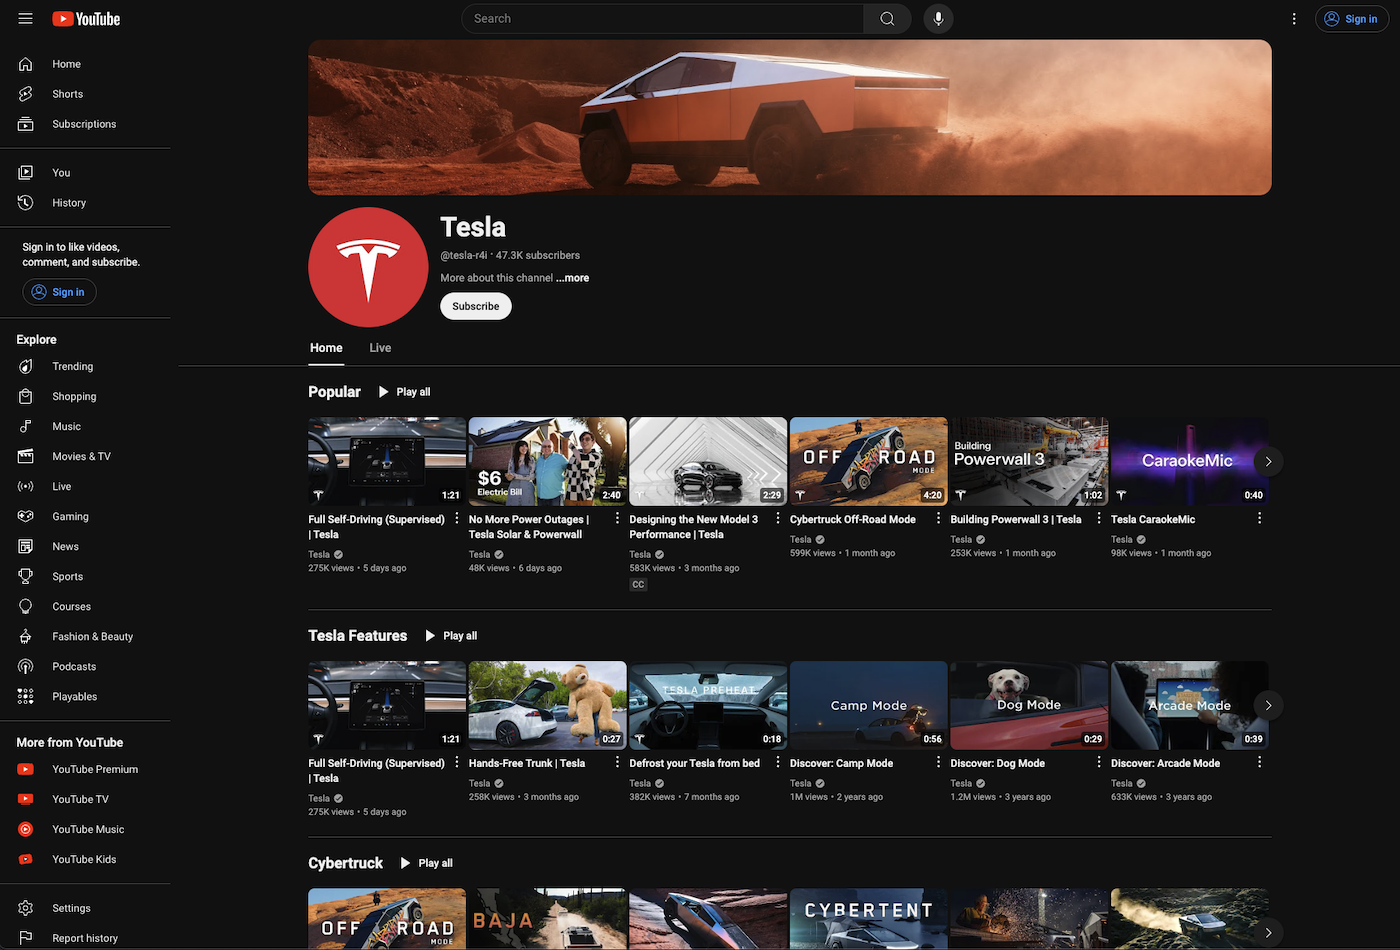Select the channel Home tab
The width and height of the screenshot is (1400, 950).
pyautogui.click(x=326, y=348)
